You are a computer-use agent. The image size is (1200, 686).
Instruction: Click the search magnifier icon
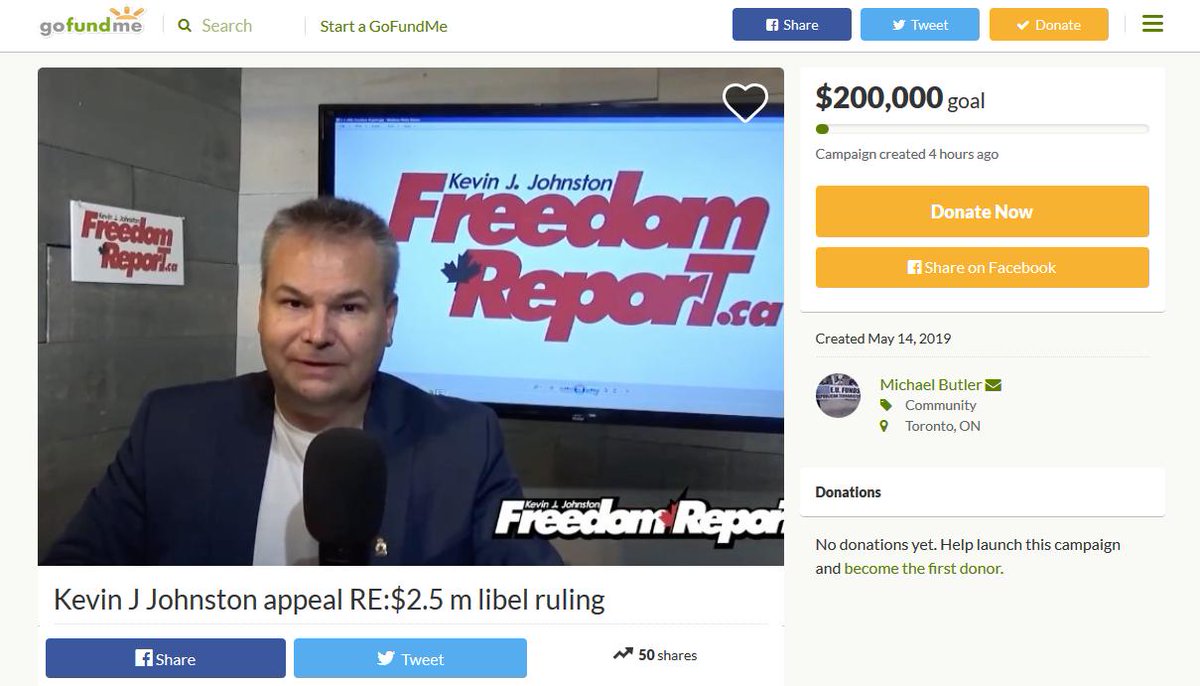coord(185,26)
